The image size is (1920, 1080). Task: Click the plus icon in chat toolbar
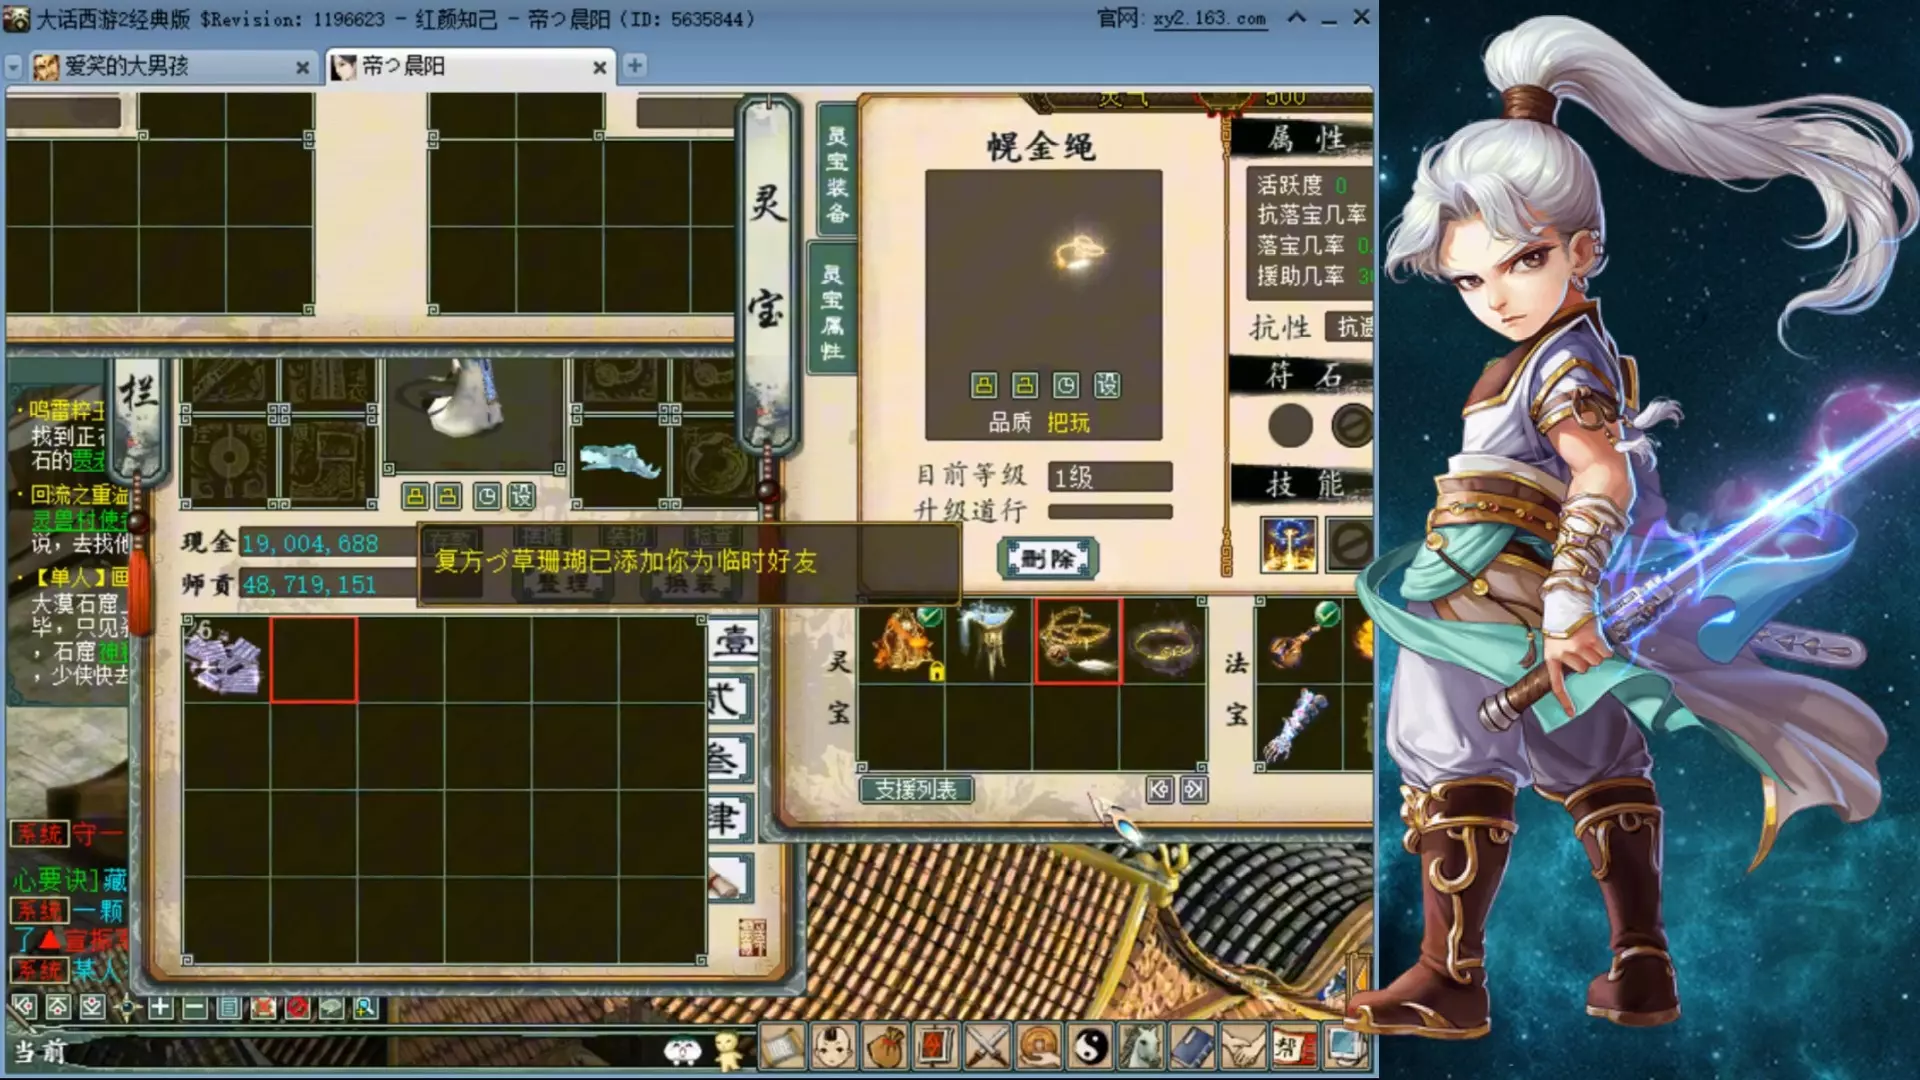[x=160, y=1007]
